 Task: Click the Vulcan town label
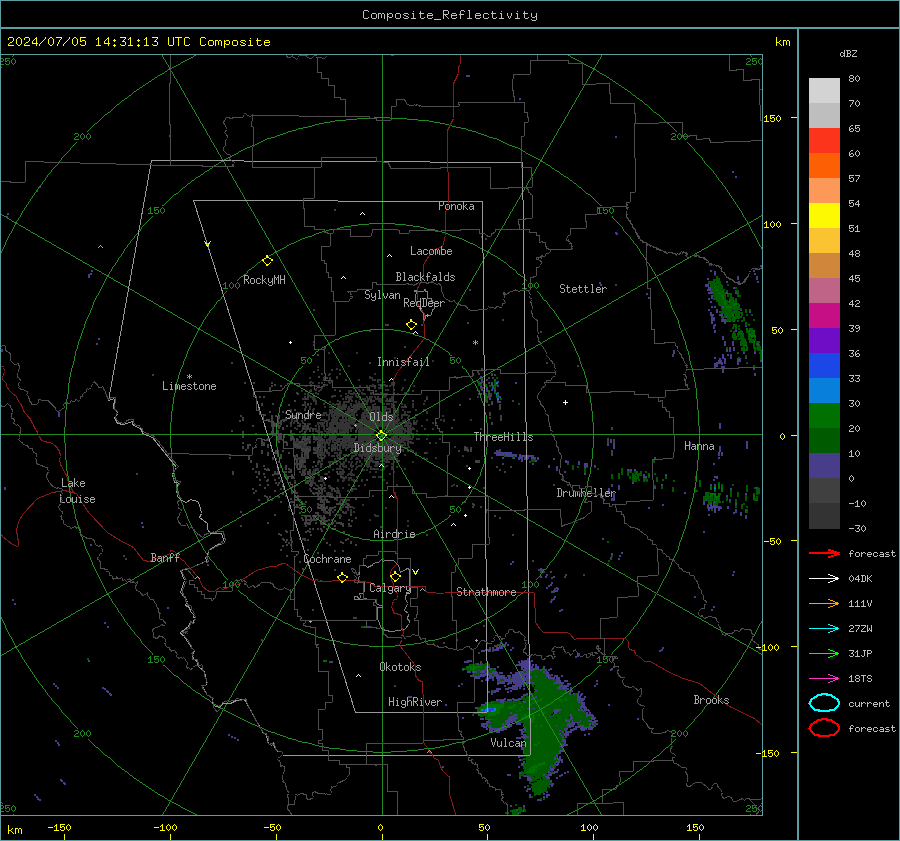point(508,743)
